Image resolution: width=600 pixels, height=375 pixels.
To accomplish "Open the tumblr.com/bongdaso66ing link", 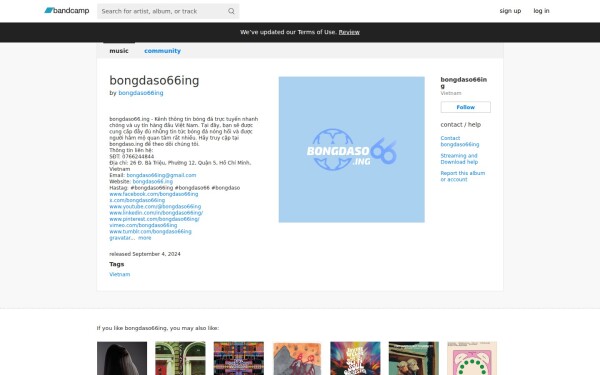I will [150, 232].
